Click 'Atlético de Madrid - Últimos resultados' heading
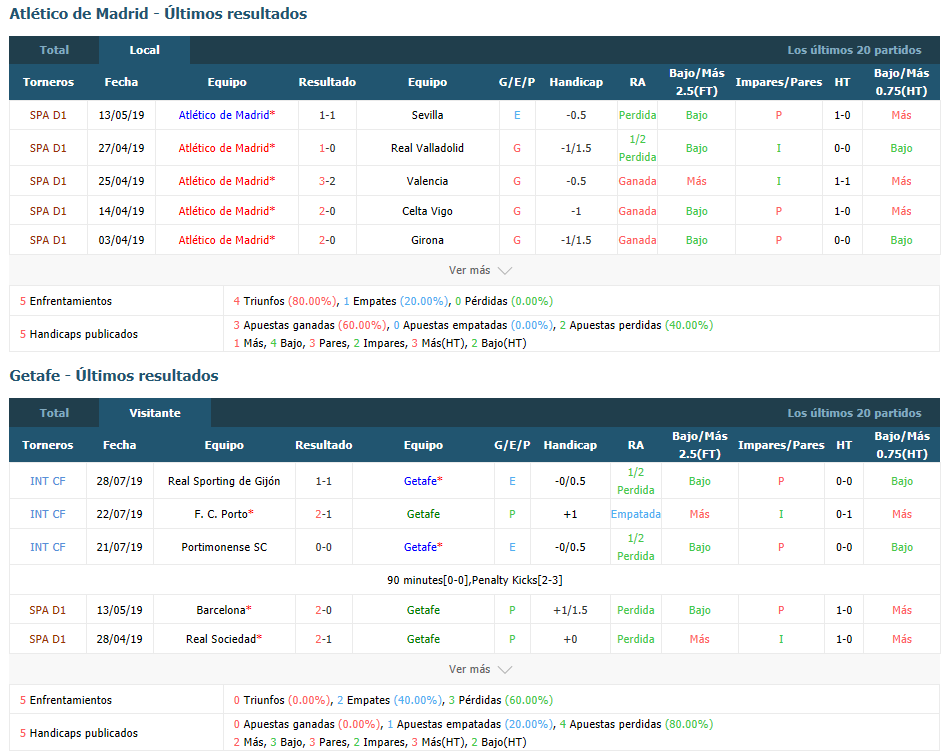 [158, 13]
